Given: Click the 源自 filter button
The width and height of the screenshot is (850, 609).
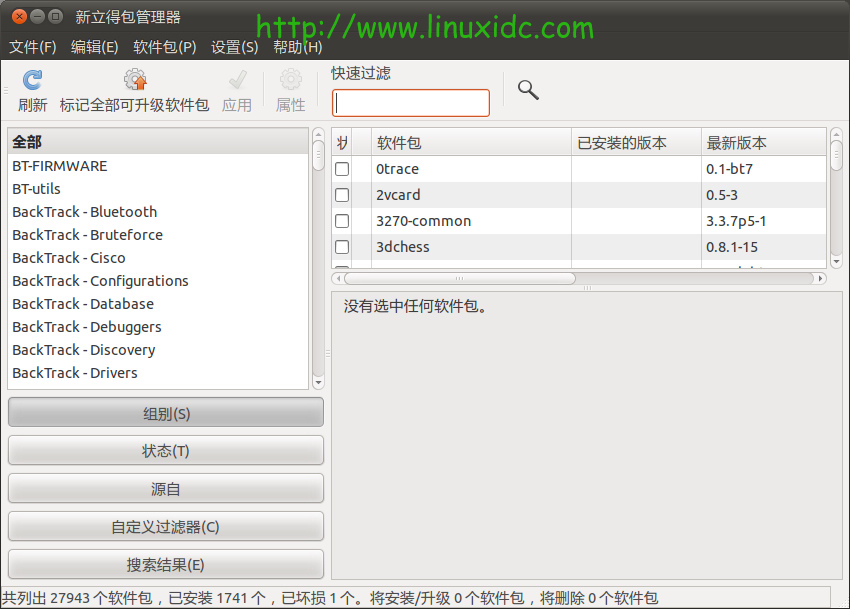Looking at the screenshot, I should [x=166, y=488].
